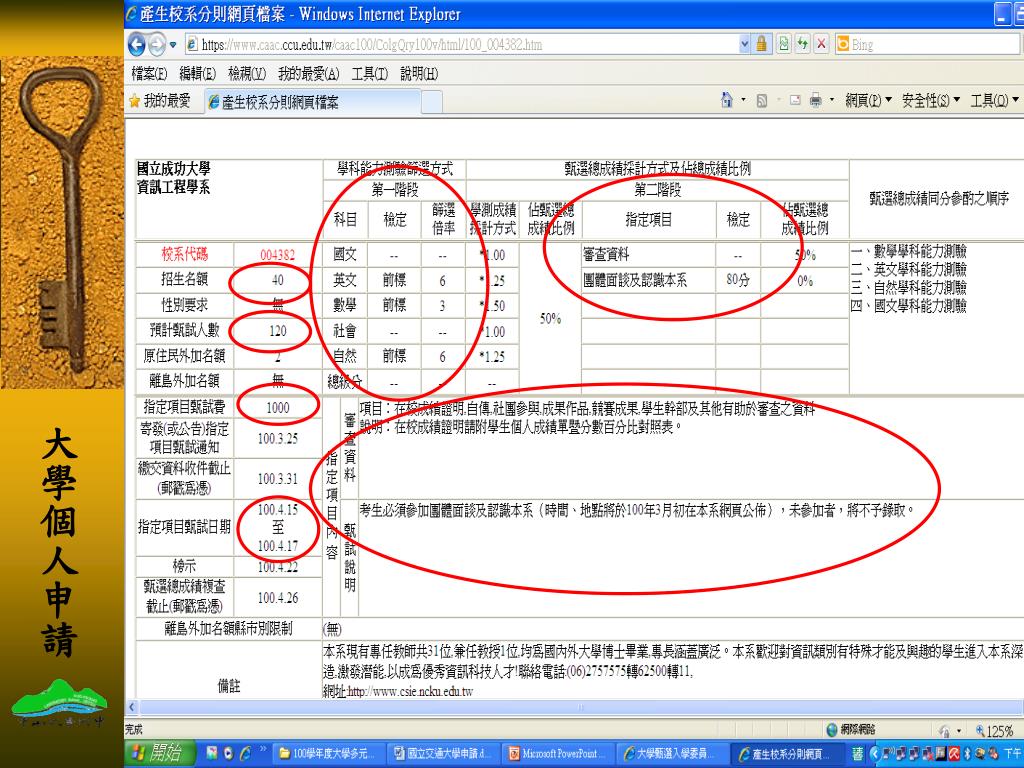Click the 004382 department code cell
1024x768 pixels.
[x=278, y=255]
